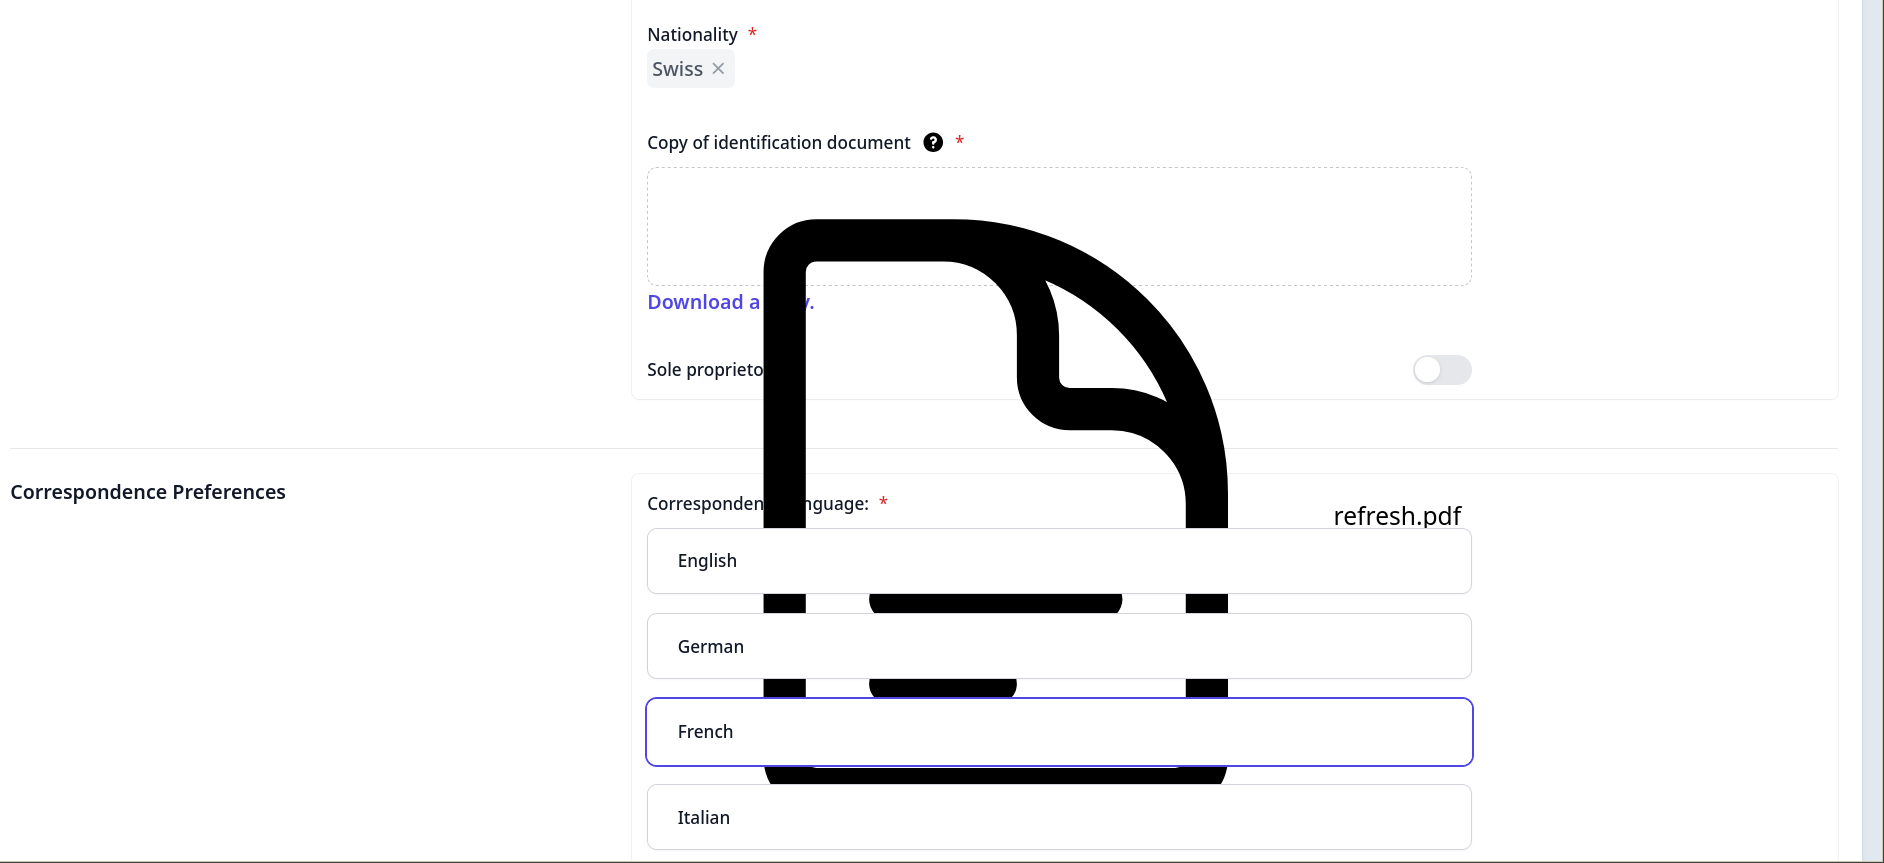Click the refresh.pdf file name
The width and height of the screenshot is (1884, 863).
[1396, 516]
